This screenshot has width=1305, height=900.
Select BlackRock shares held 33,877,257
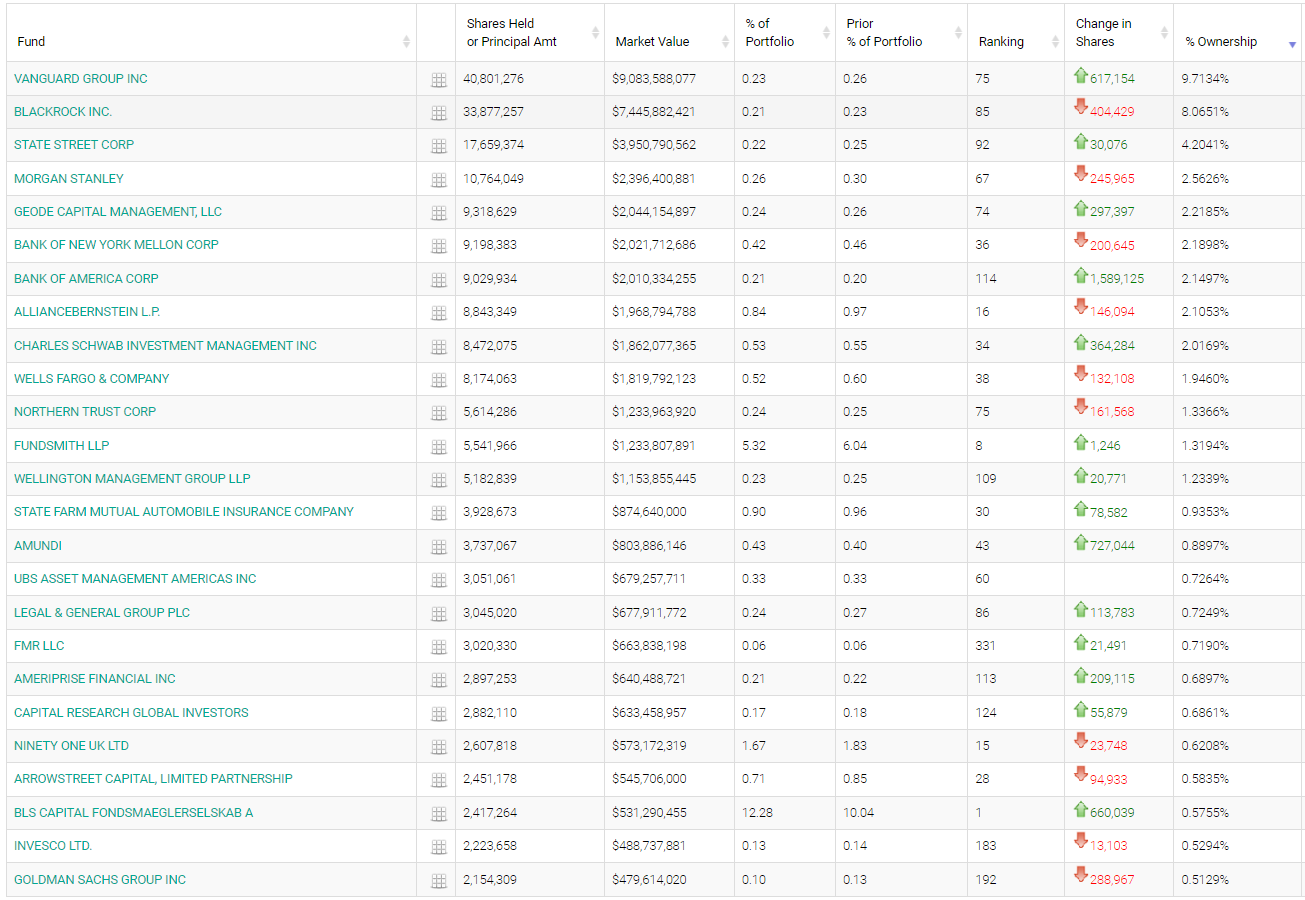point(494,112)
